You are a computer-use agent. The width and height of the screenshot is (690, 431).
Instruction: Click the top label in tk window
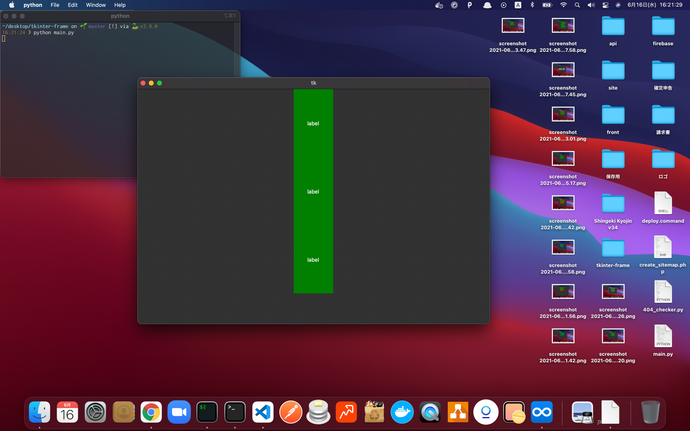click(313, 124)
